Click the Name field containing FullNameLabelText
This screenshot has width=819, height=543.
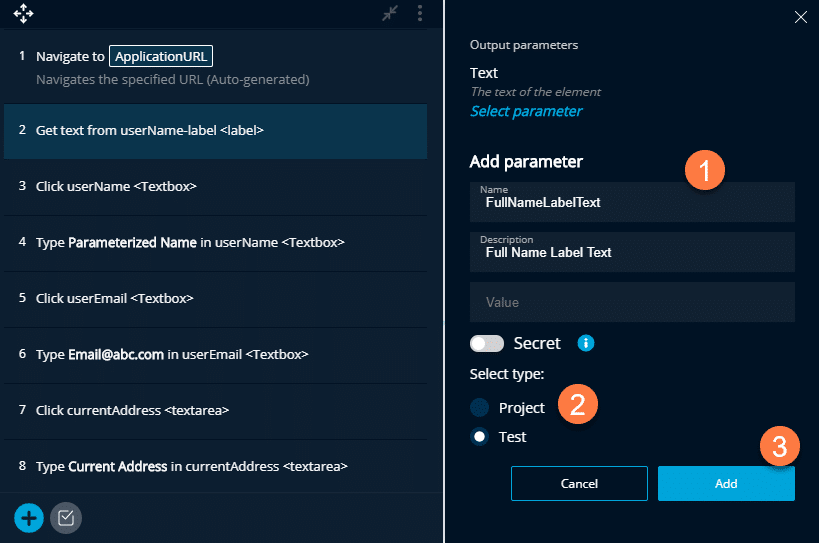click(632, 202)
